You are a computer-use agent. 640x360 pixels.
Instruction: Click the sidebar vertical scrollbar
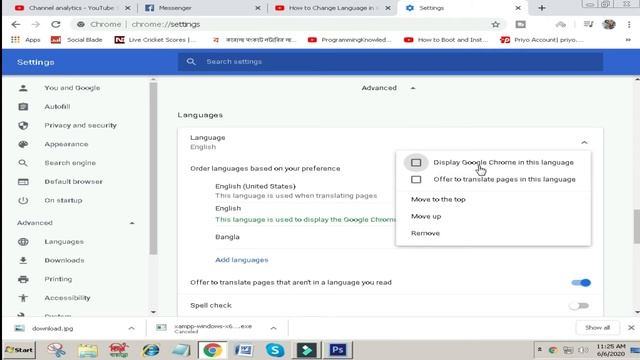point(153,168)
